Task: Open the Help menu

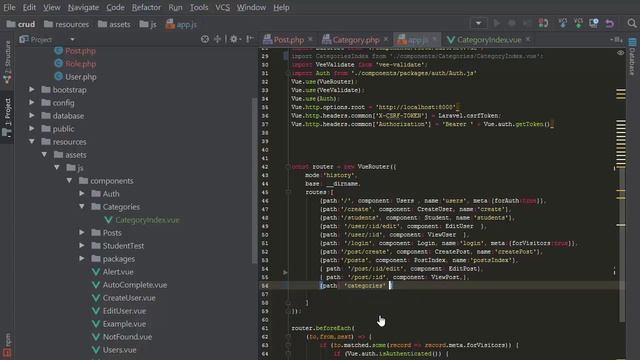Action: pyautogui.click(x=281, y=7)
